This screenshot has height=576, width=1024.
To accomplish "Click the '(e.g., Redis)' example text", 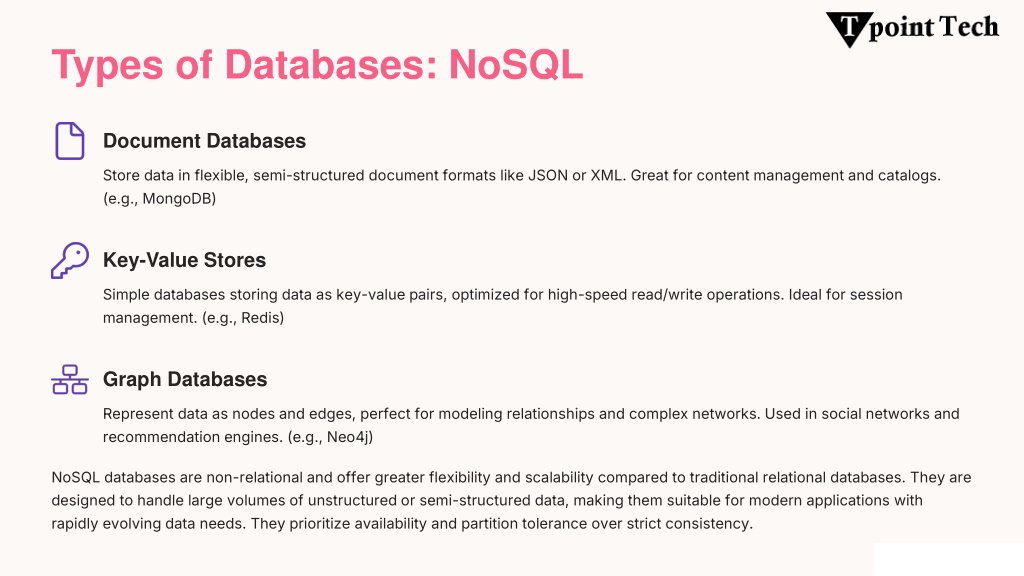I will [243, 318].
